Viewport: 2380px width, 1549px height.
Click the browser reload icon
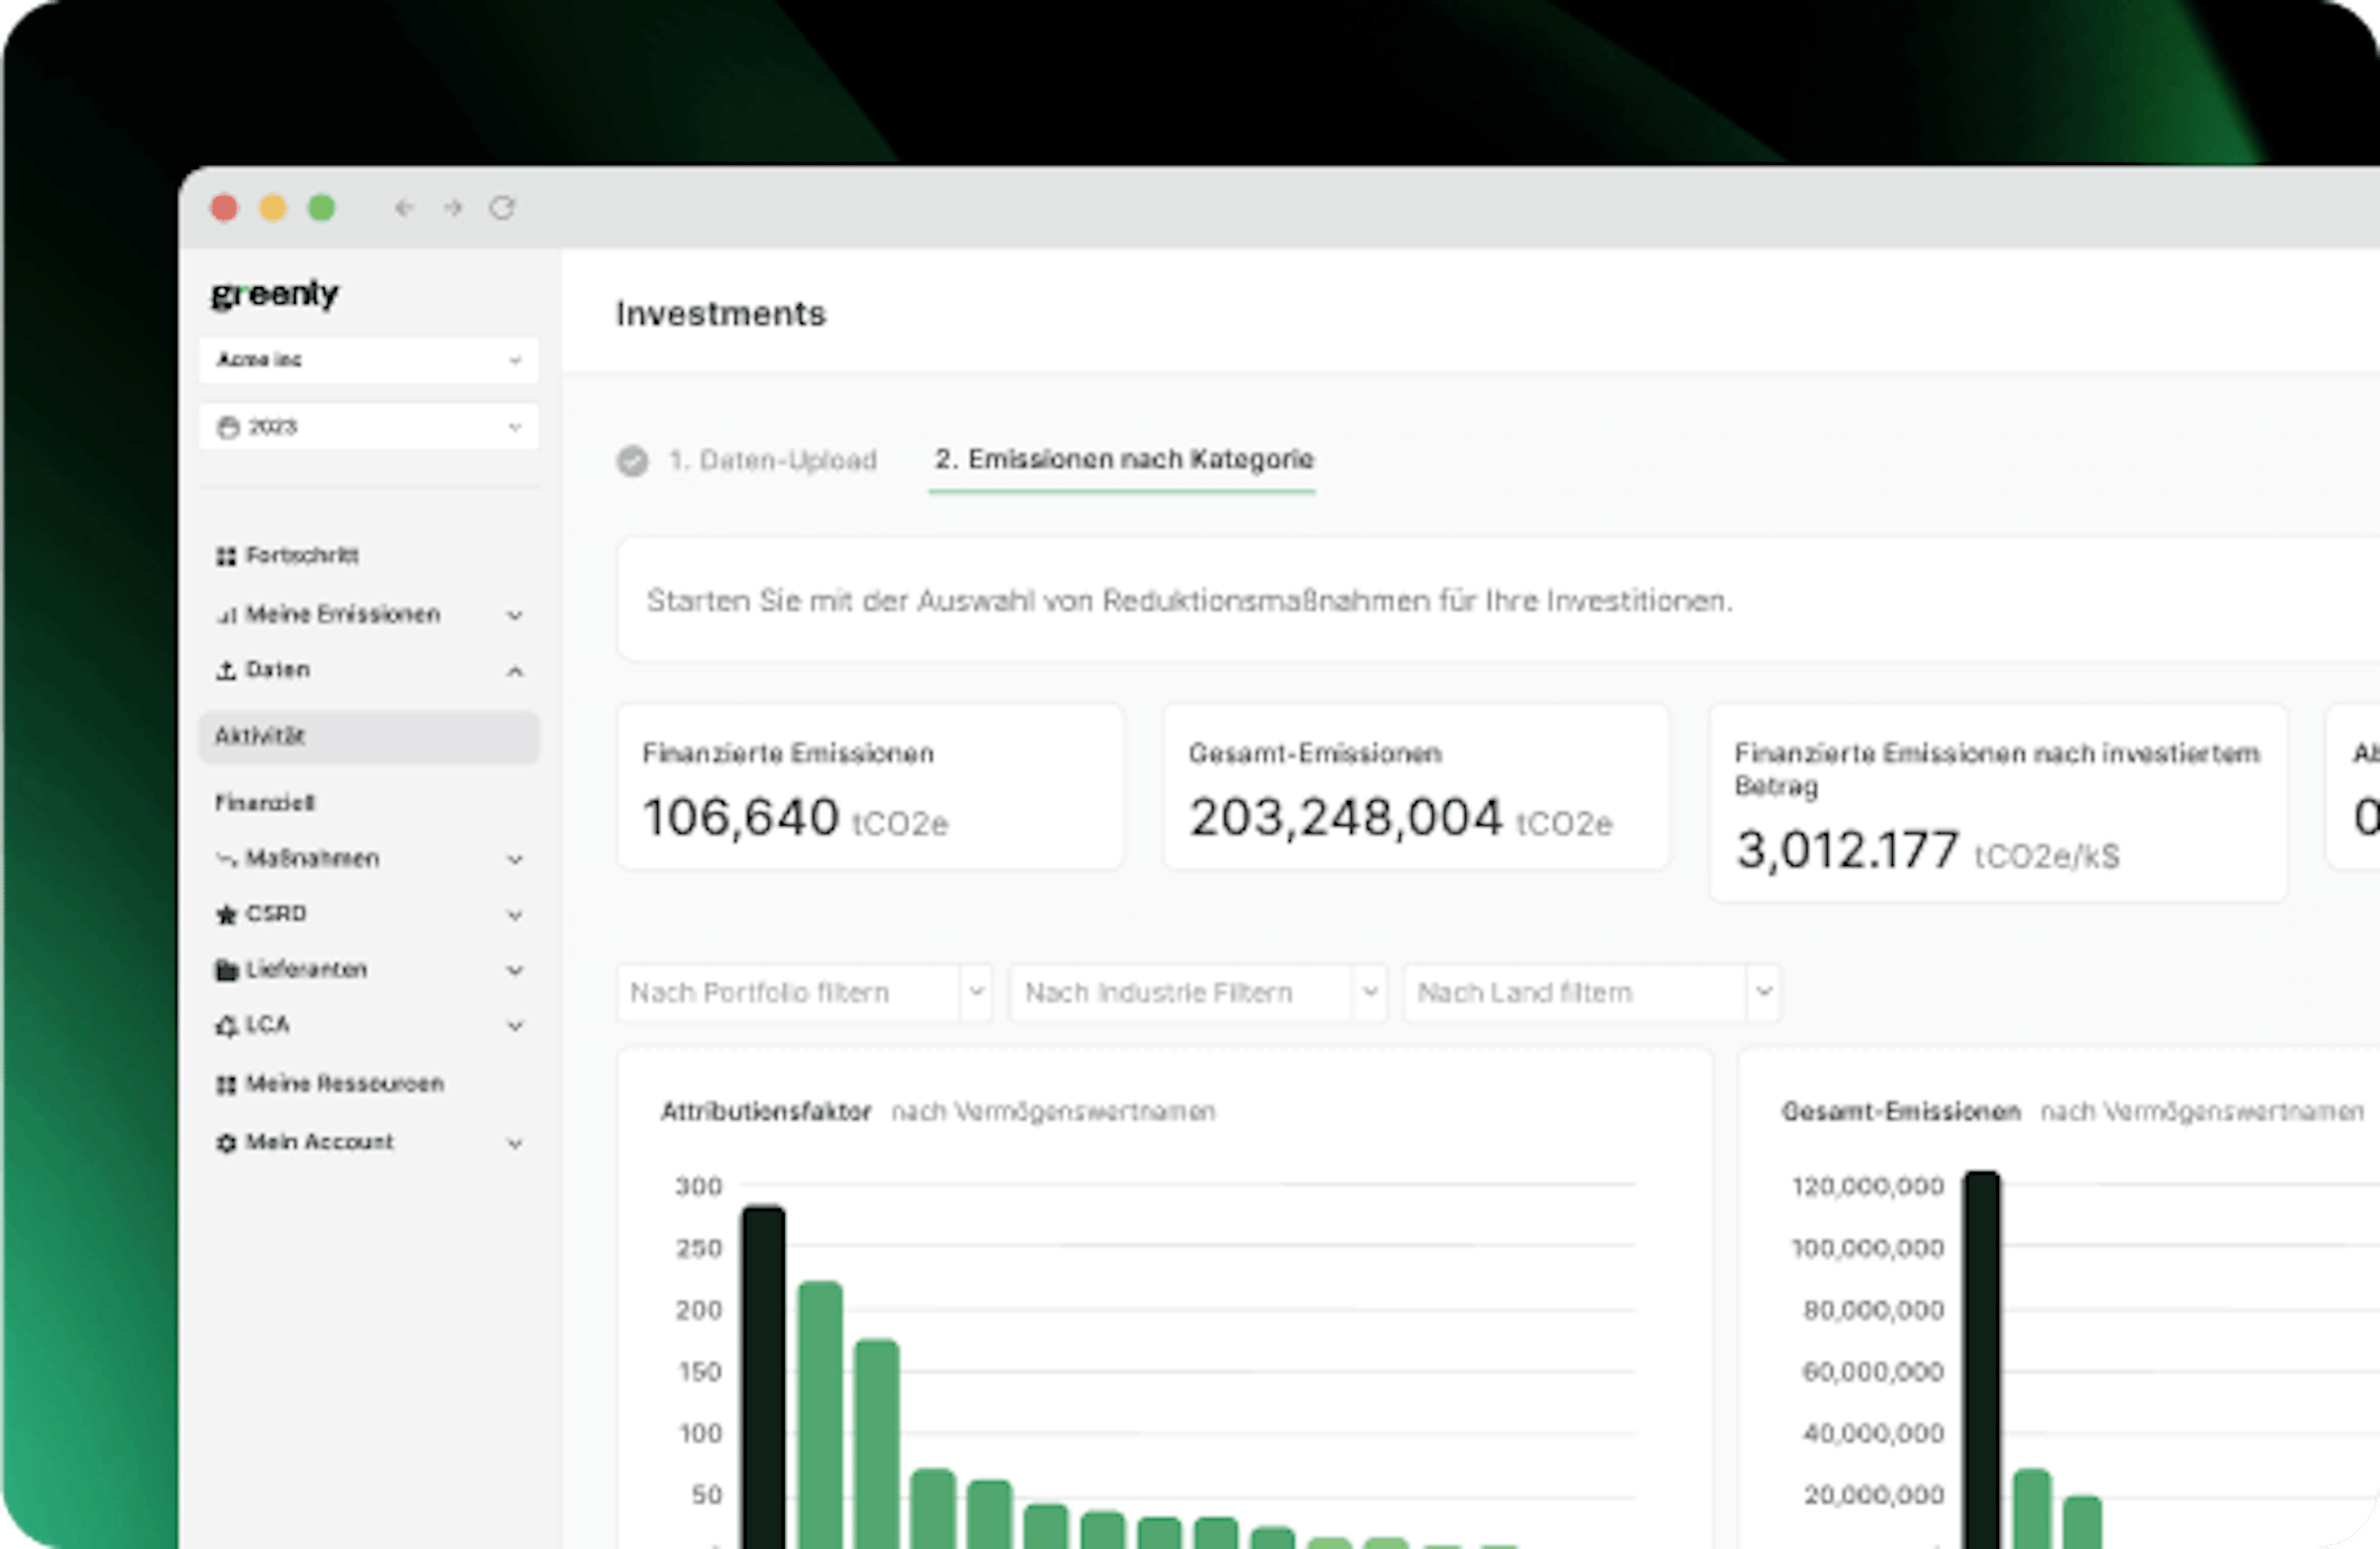pyautogui.click(x=503, y=208)
